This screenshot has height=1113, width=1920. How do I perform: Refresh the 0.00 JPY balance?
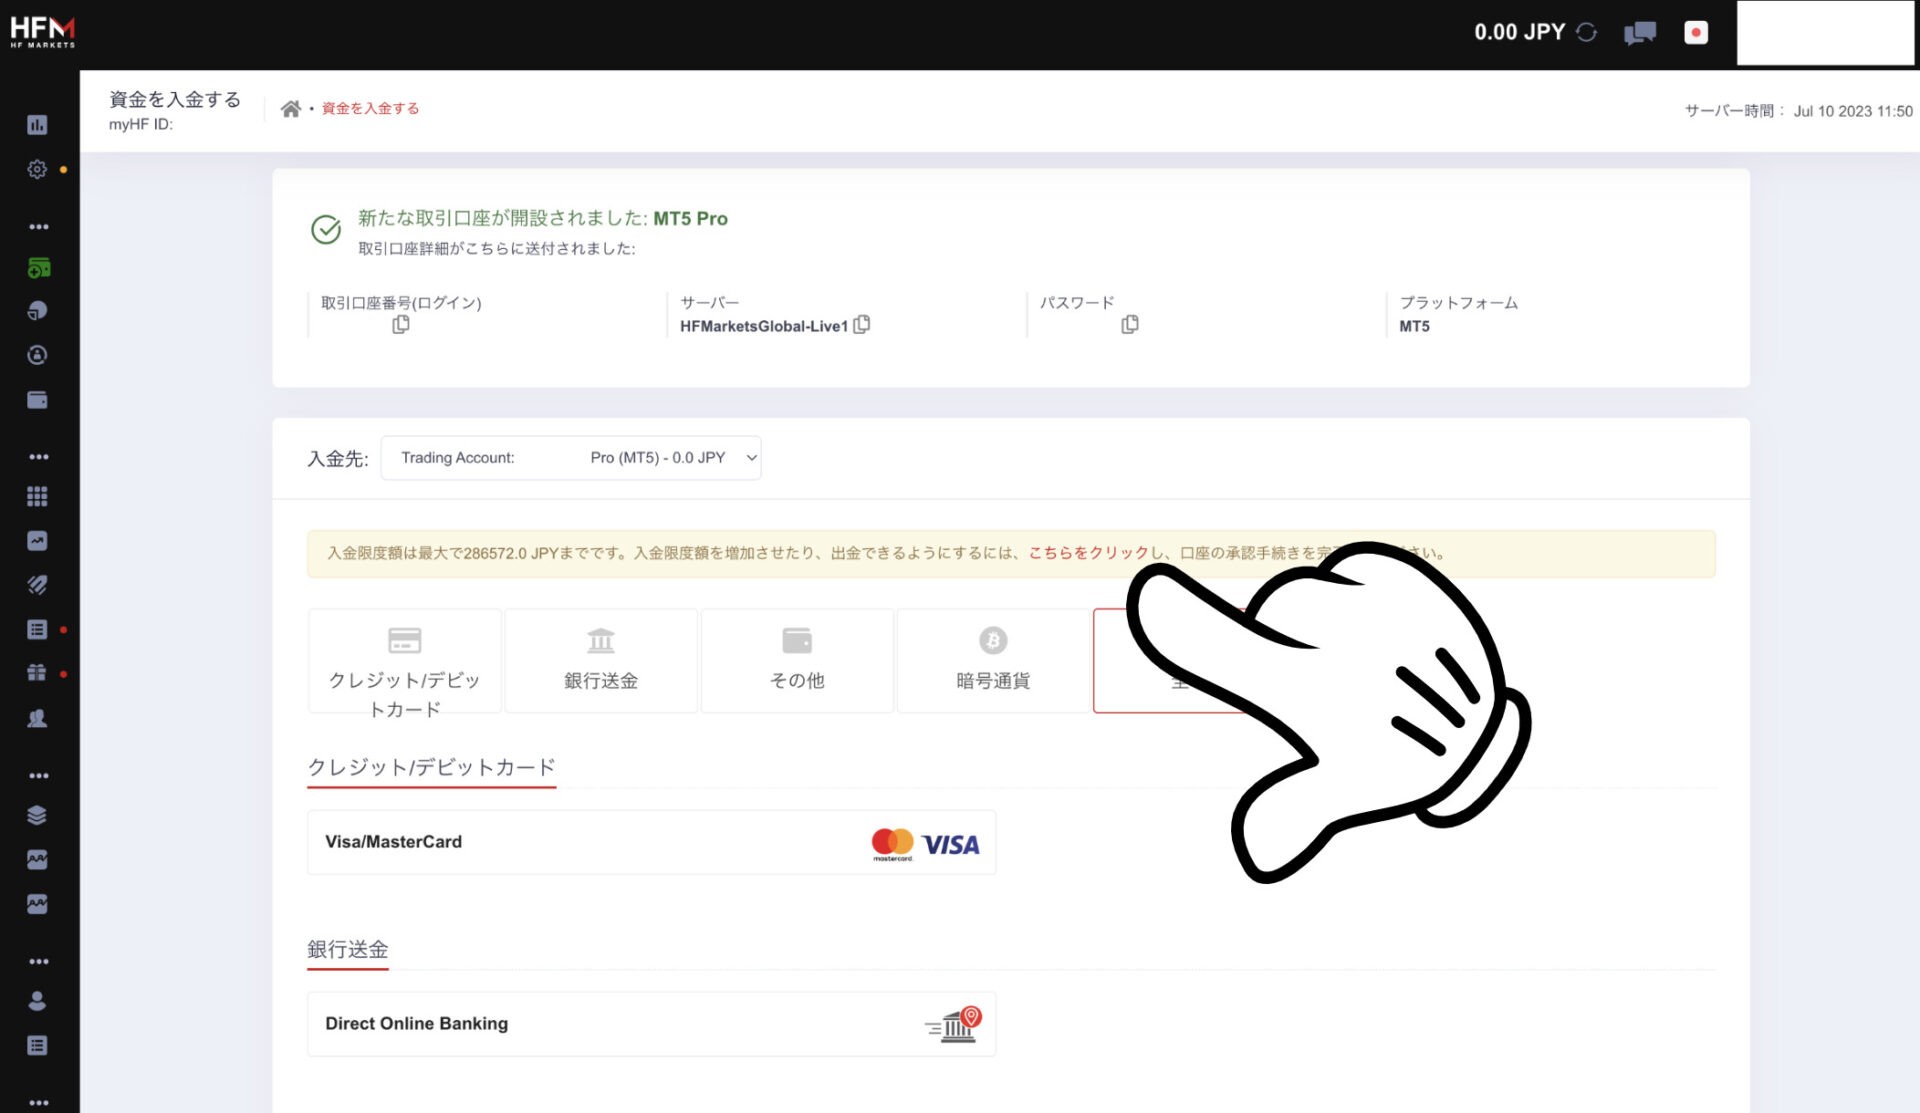pos(1586,32)
